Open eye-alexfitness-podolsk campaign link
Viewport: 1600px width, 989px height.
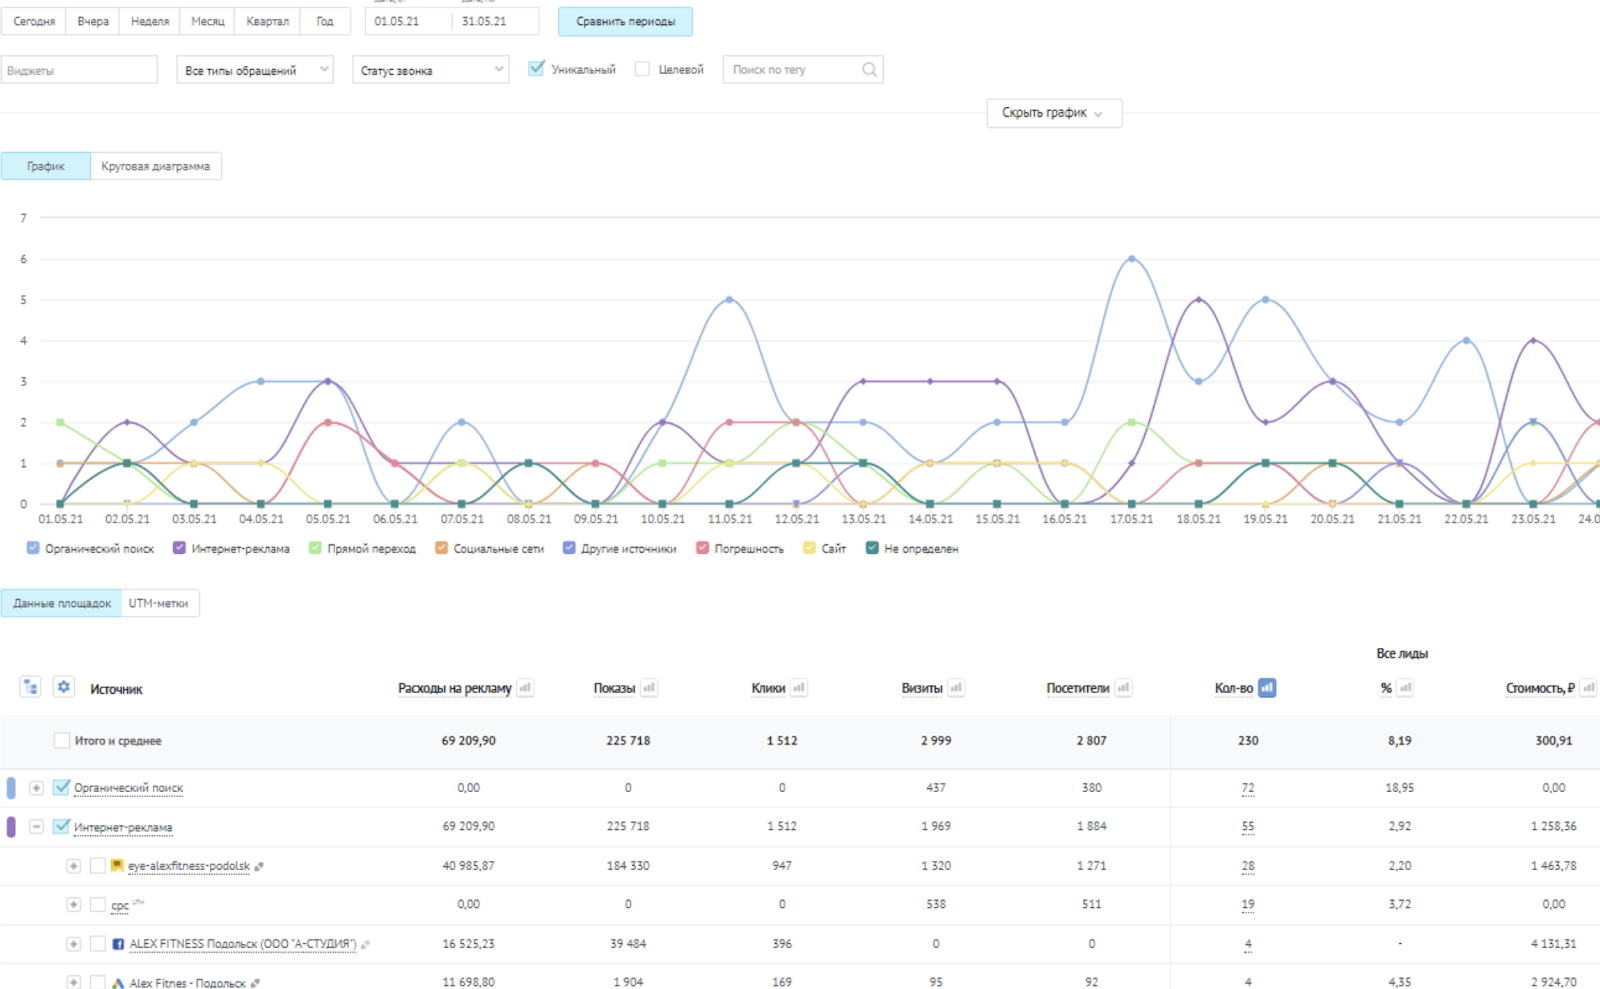pos(189,866)
